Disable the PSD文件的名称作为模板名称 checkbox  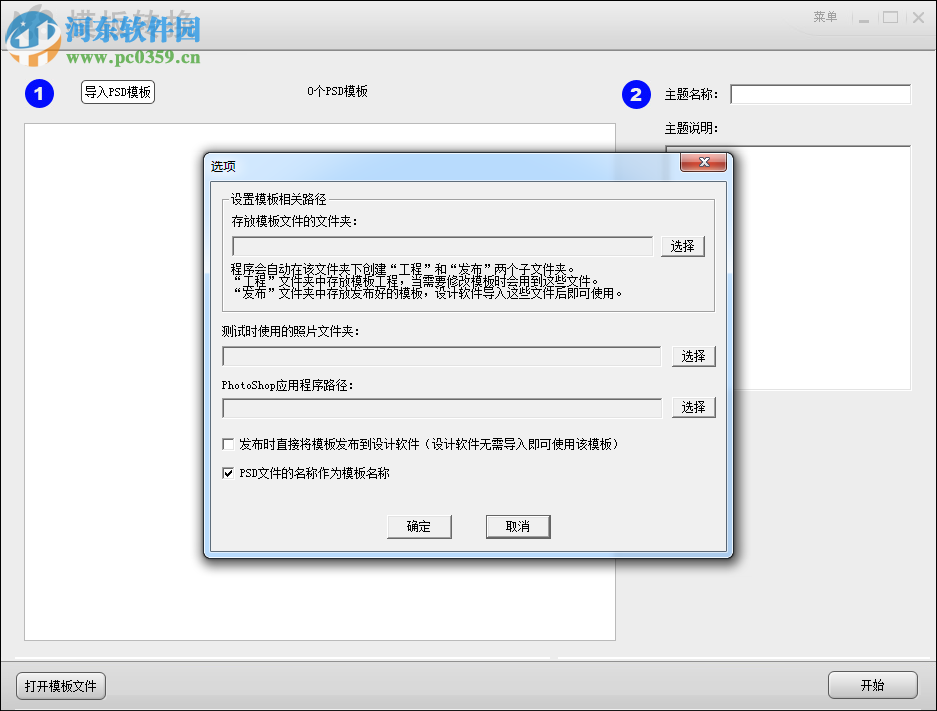228,473
